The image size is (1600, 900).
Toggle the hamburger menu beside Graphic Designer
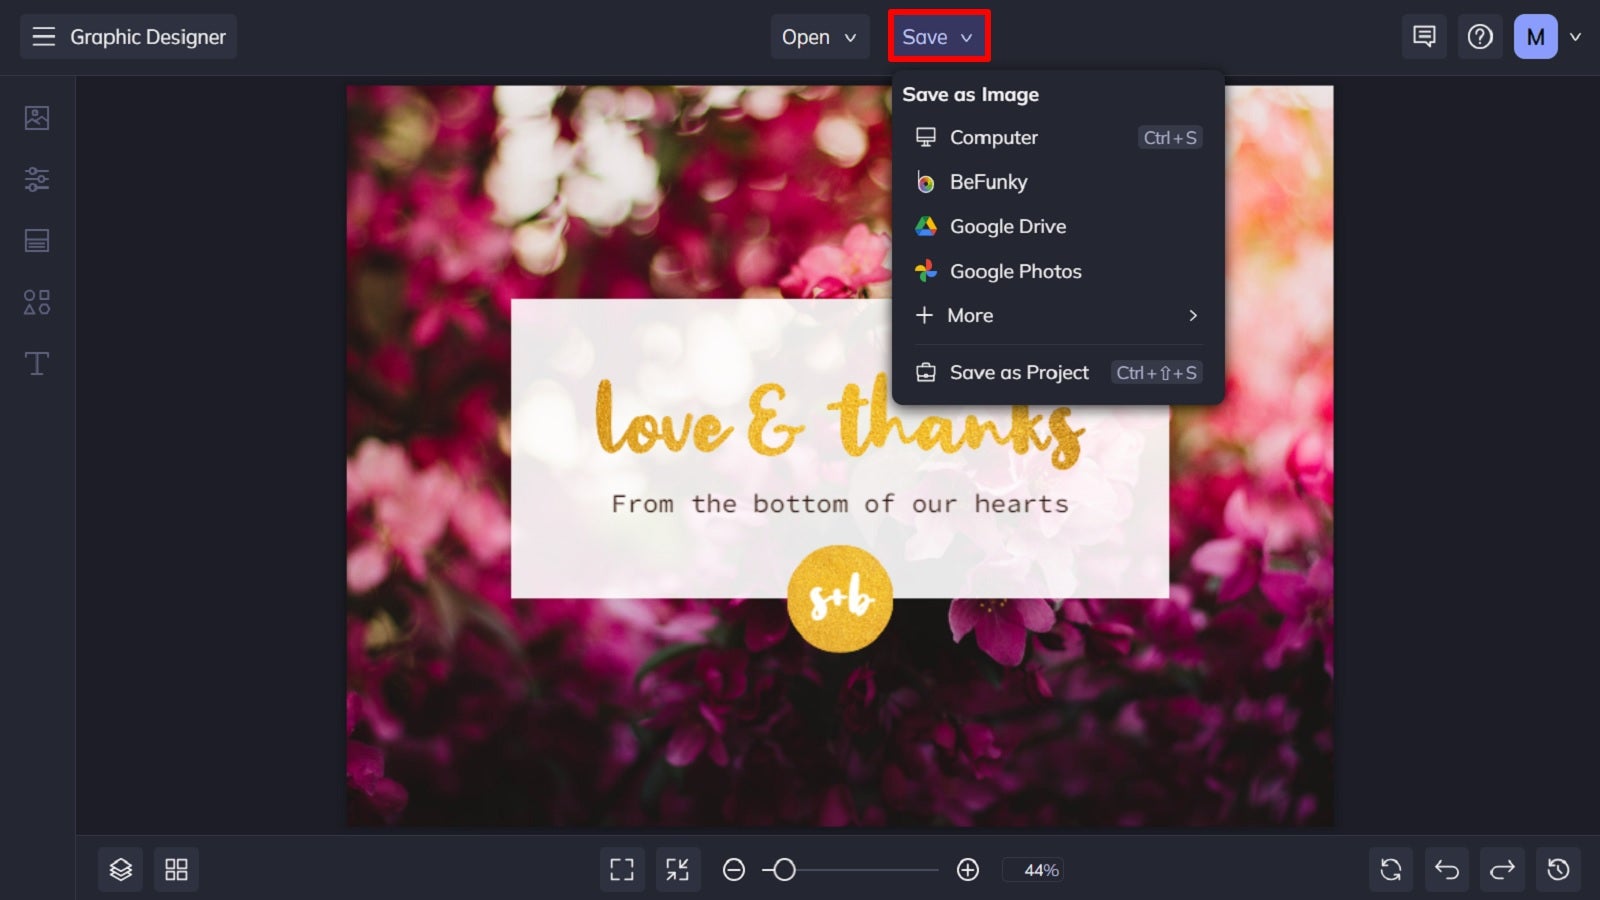tap(44, 36)
